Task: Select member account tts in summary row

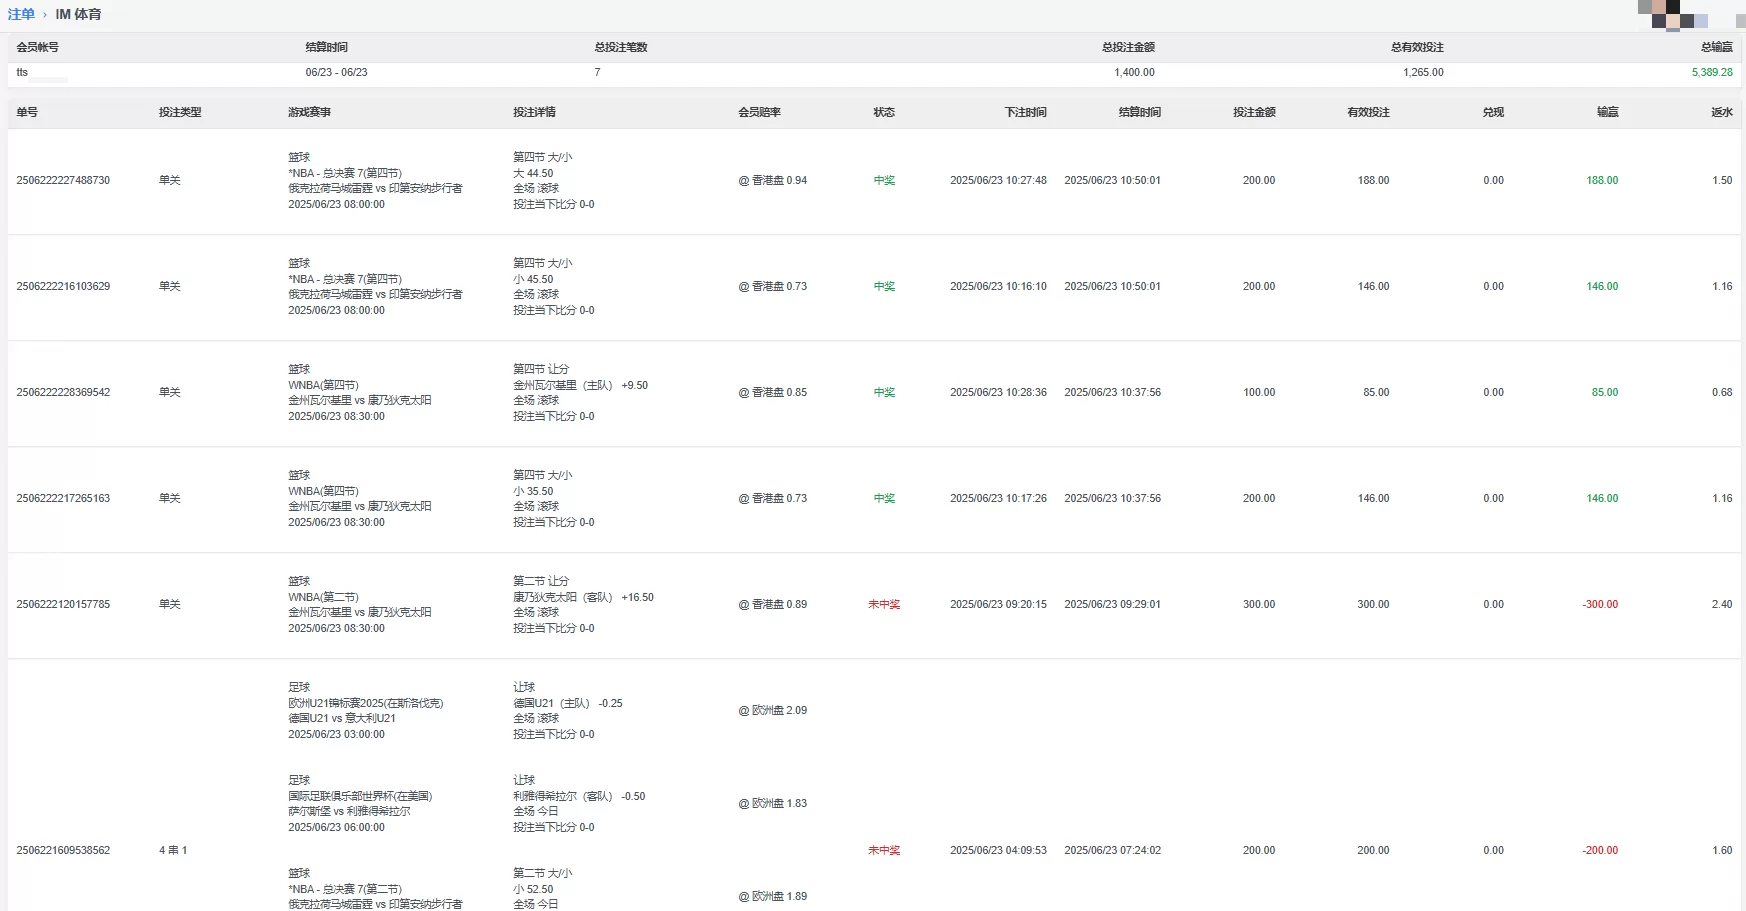Action: pos(22,72)
